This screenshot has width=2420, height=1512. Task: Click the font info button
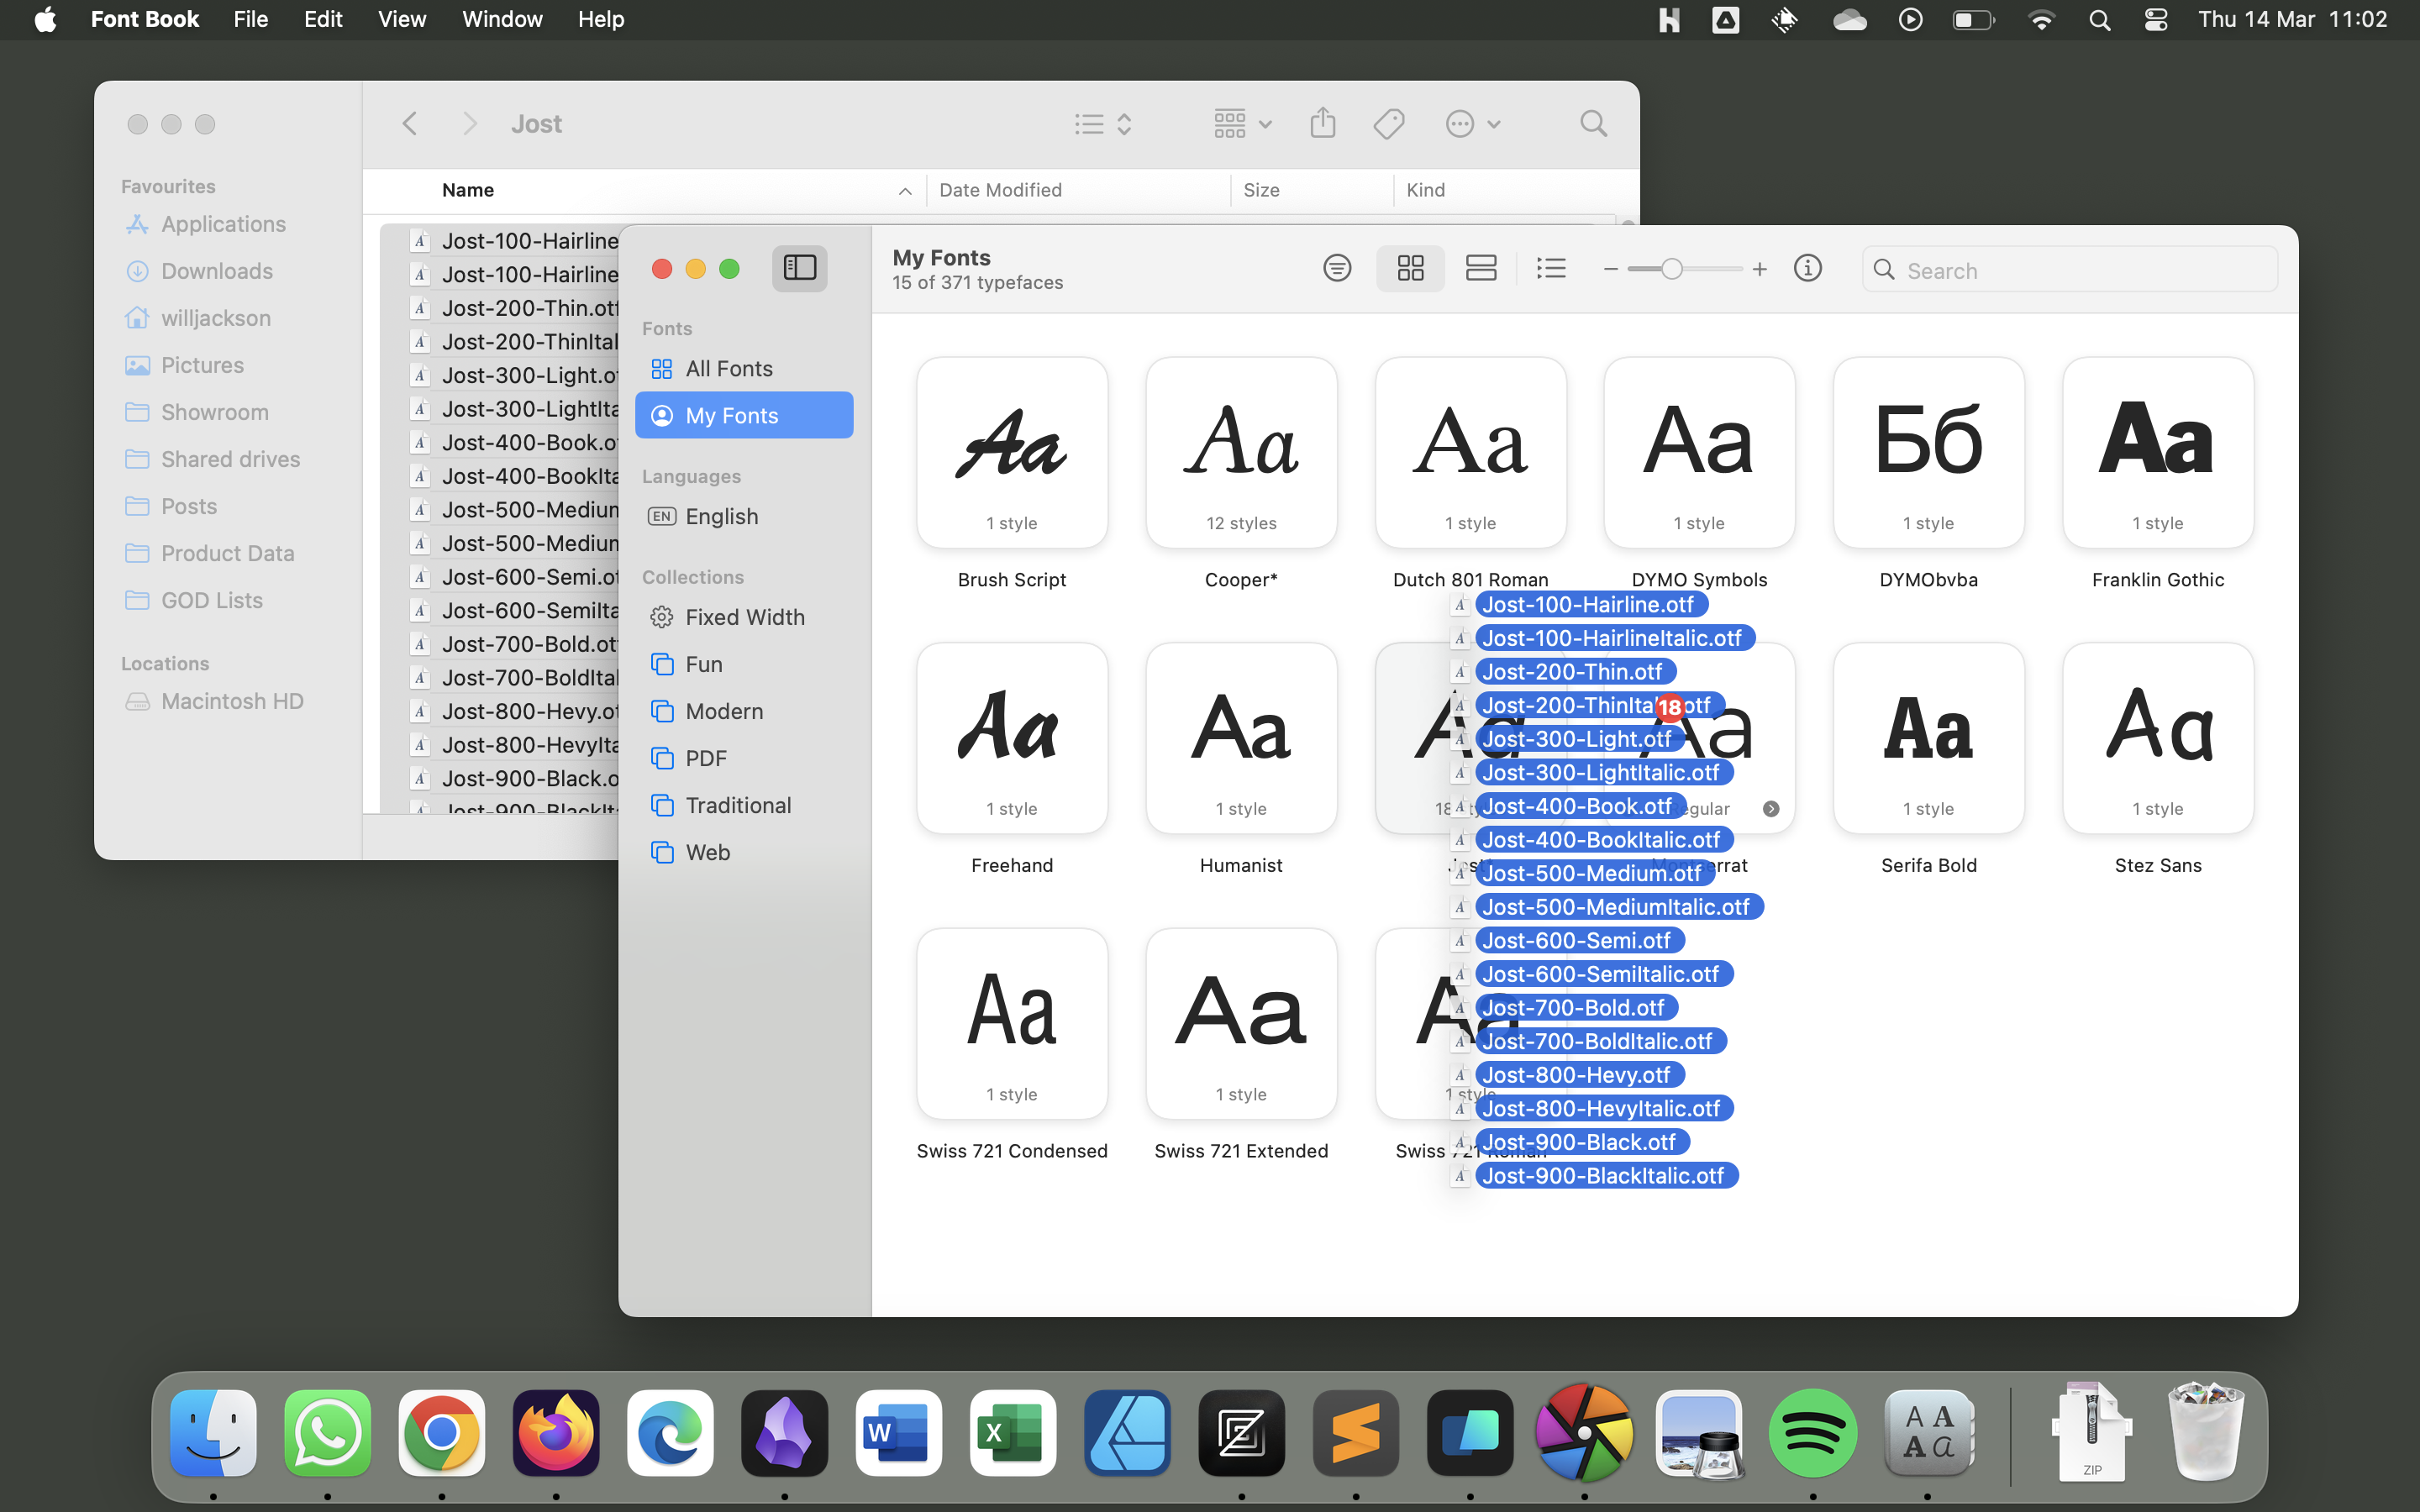click(x=1807, y=268)
